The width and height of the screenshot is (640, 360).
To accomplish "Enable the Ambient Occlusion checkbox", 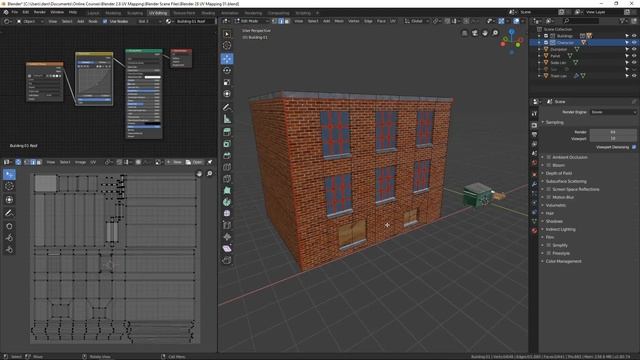I will [549, 157].
